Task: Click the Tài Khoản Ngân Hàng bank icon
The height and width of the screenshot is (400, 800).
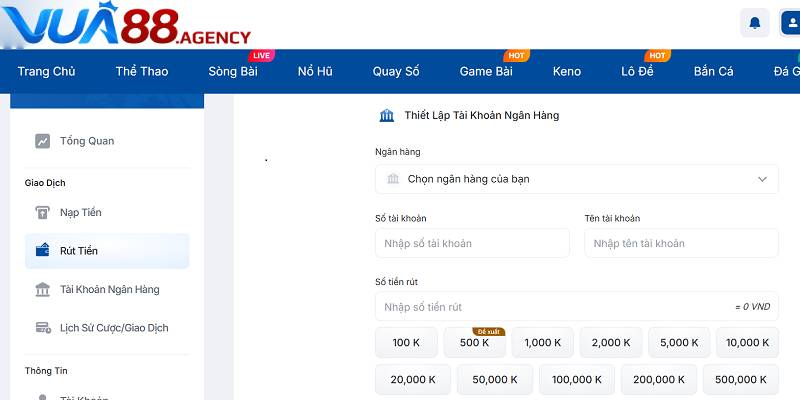Action: coord(43,290)
